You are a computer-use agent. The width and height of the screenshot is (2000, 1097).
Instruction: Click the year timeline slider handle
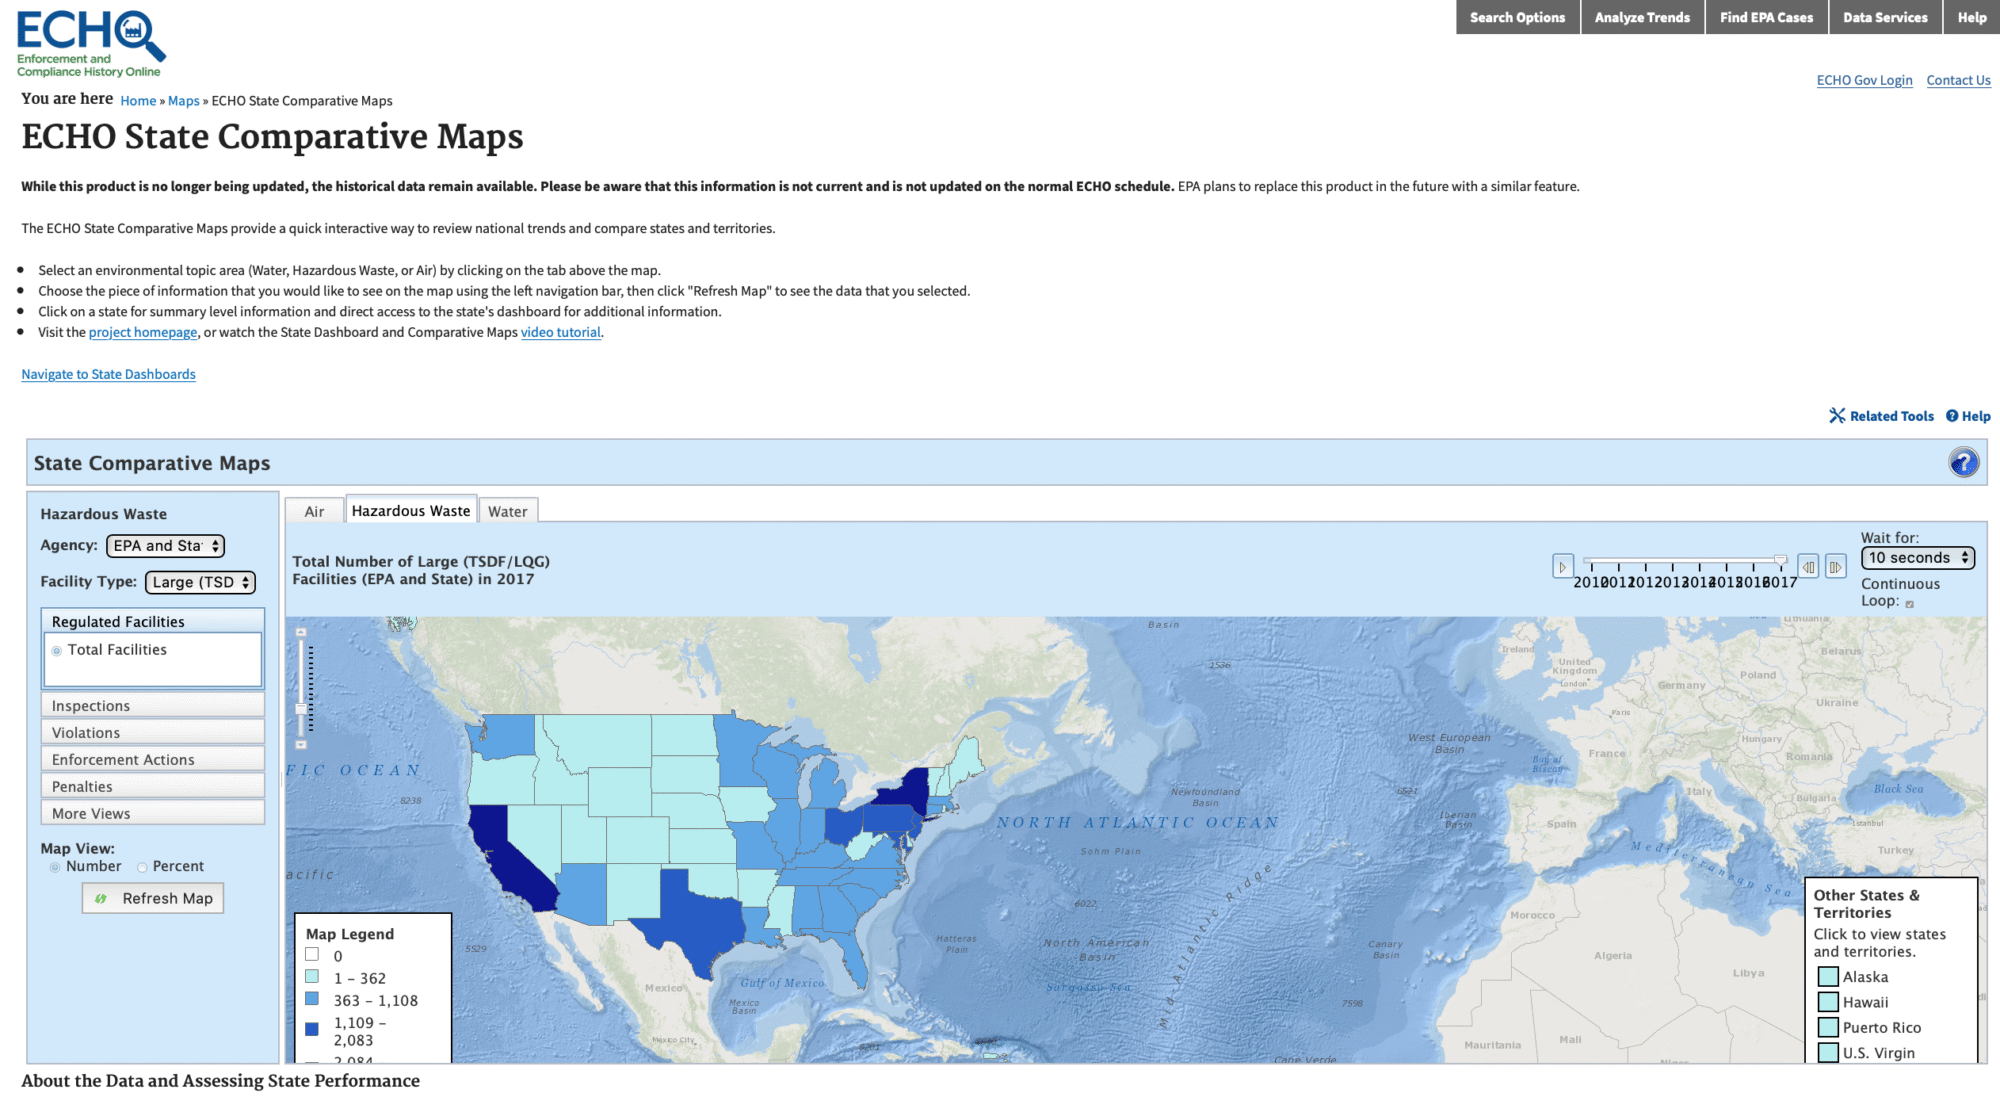[1780, 560]
